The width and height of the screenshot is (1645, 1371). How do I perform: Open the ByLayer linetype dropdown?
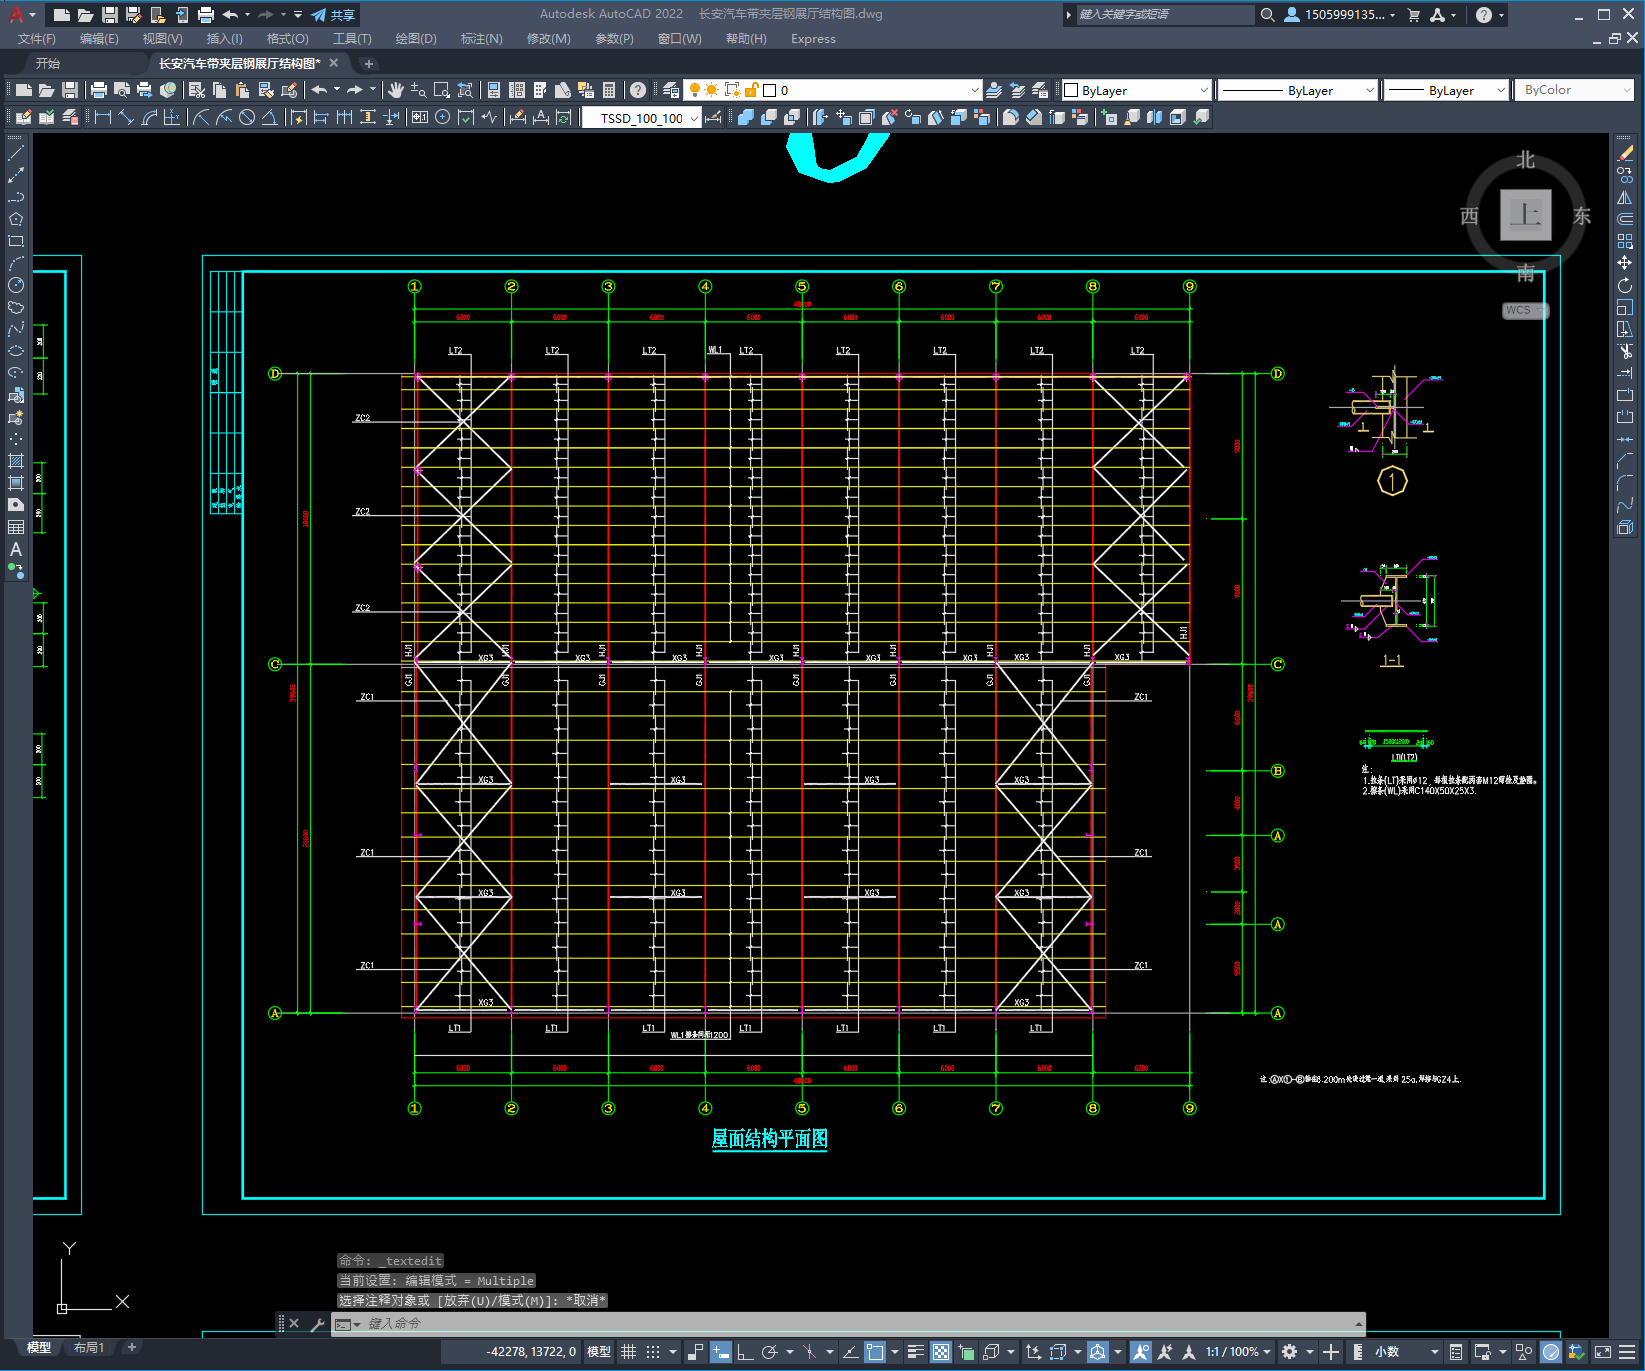tap(1299, 90)
